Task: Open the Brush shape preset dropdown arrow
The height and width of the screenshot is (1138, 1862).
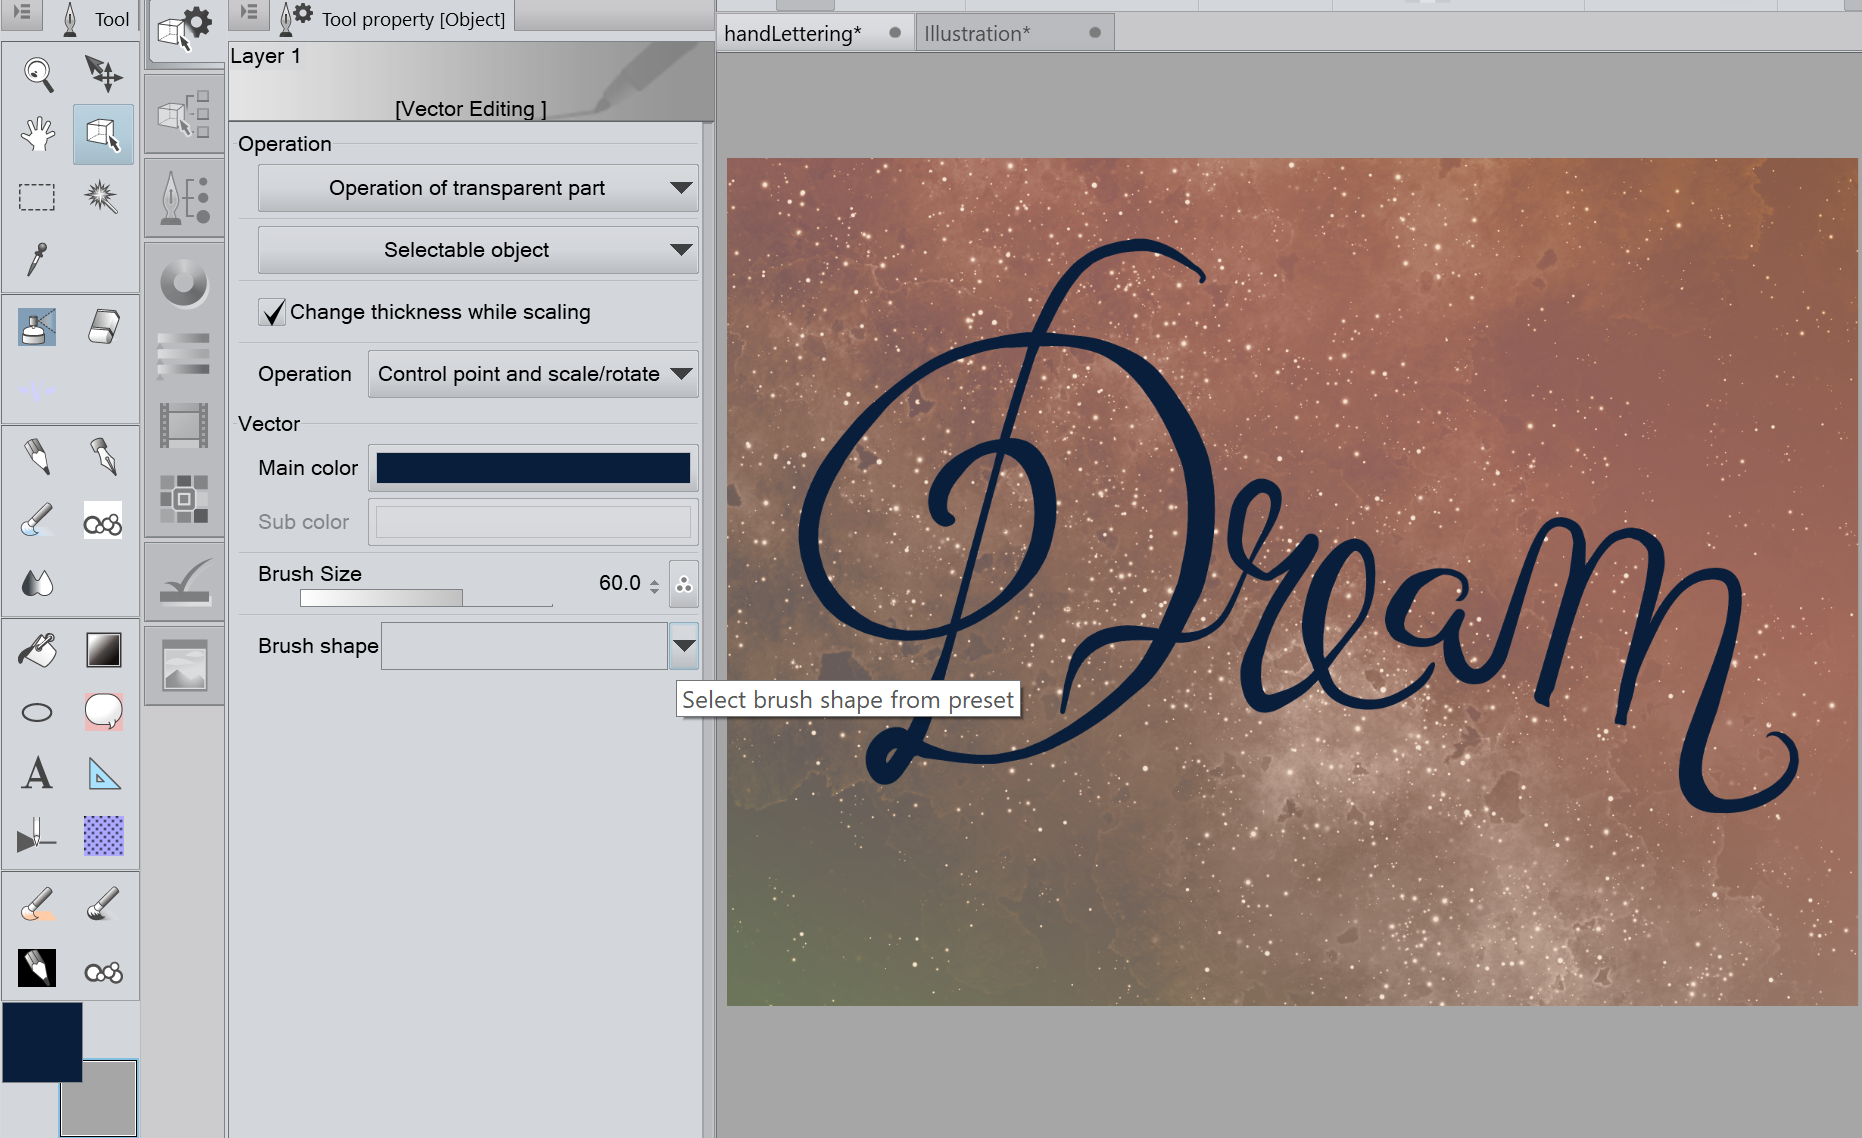Action: pyautogui.click(x=684, y=646)
